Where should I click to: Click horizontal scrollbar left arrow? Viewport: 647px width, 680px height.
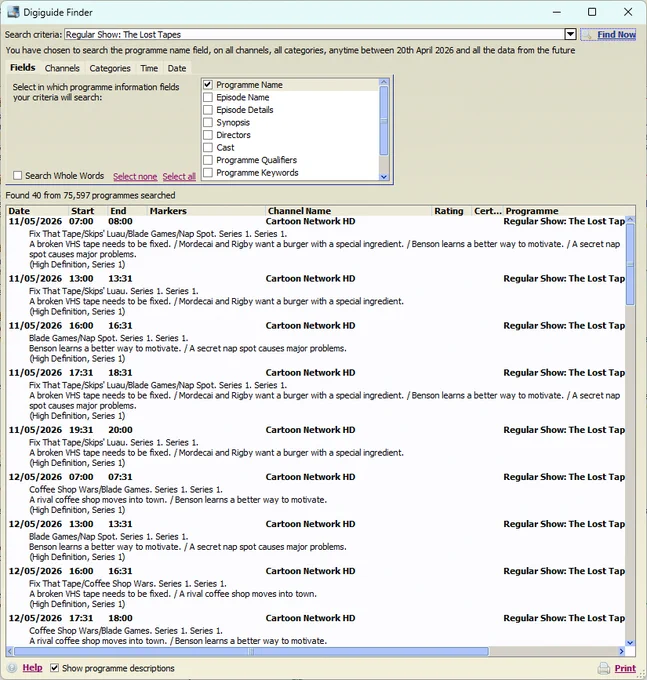coord(10,651)
